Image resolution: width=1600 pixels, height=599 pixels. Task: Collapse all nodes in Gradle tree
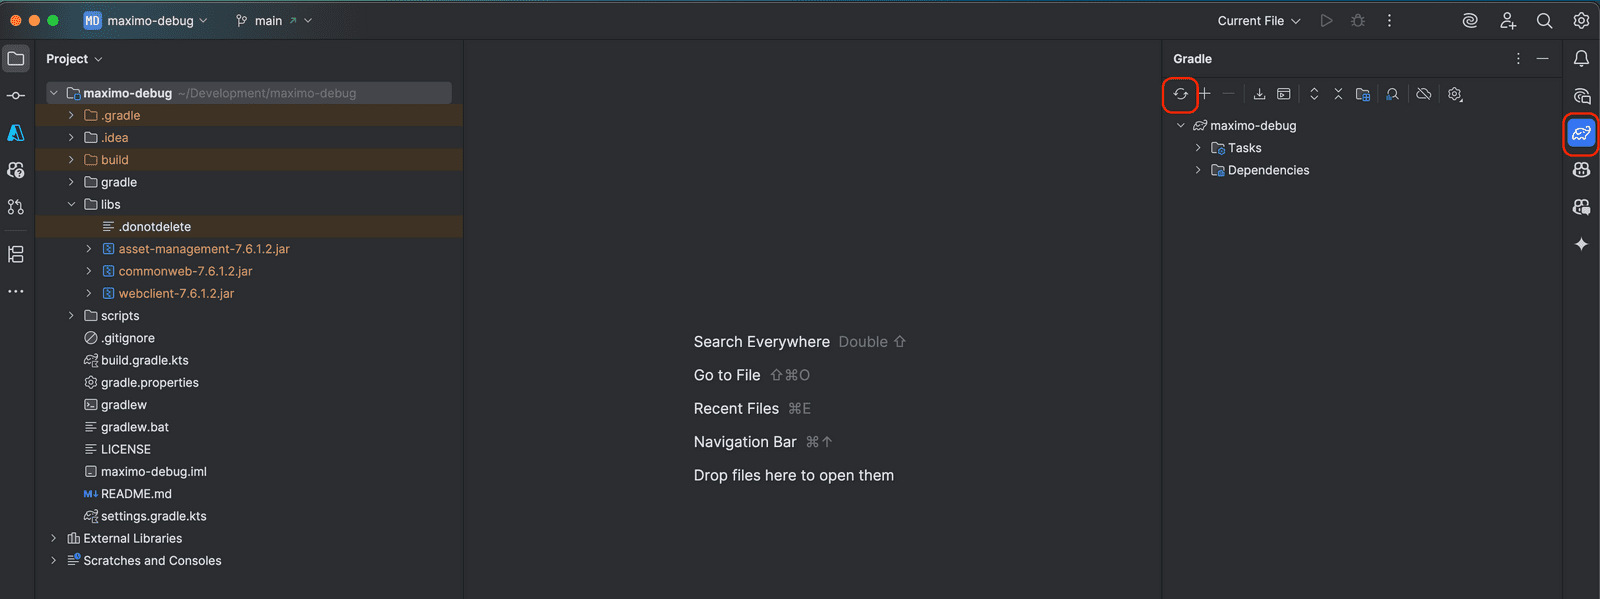(x=1338, y=94)
